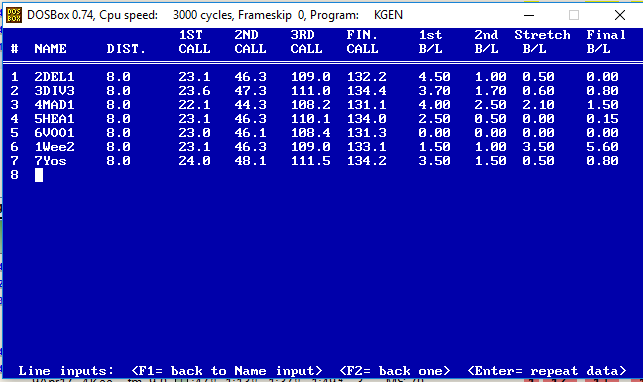Click final call value 131.1 for 4MAD1
Viewport: 643px width, 382px height.
tap(367, 105)
